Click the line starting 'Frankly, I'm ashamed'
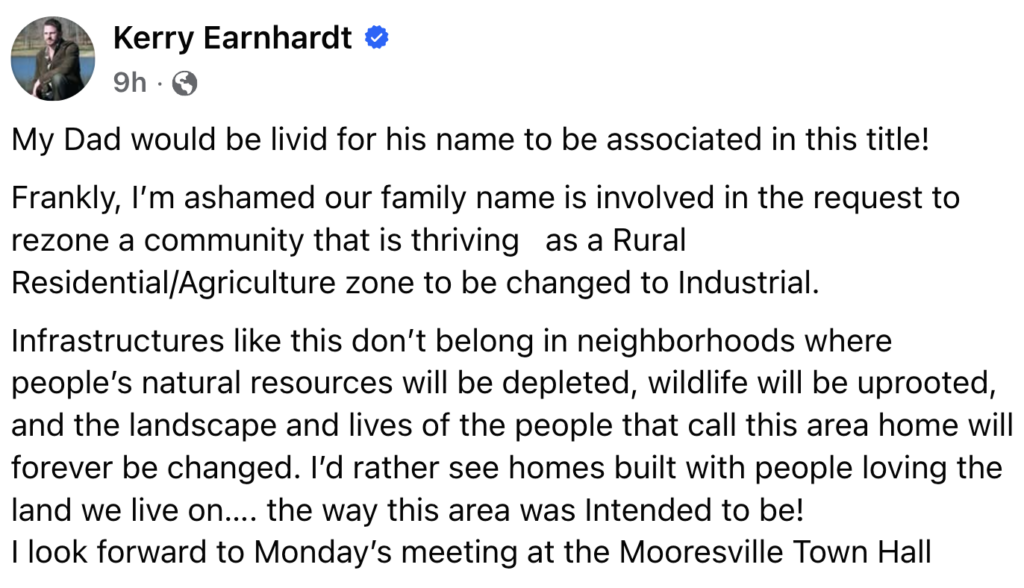Viewport: 1024px width, 588px height. pyautogui.click(x=485, y=198)
